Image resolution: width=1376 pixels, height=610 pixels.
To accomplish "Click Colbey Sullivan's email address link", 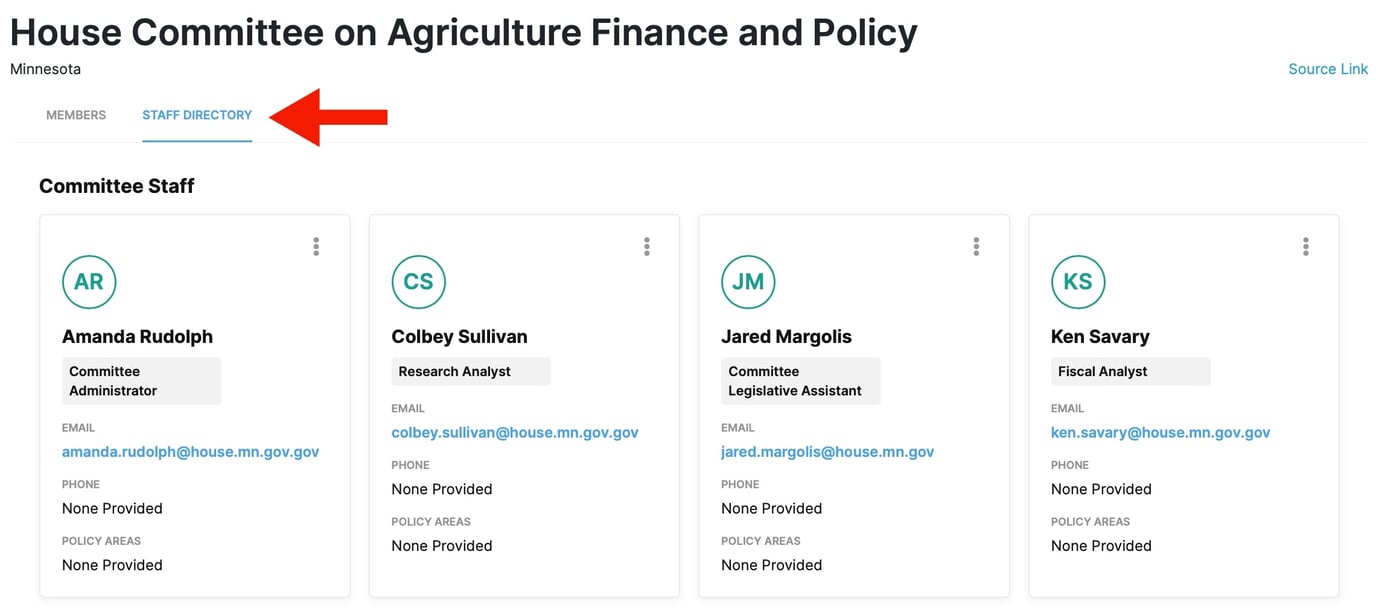I will pyautogui.click(x=514, y=433).
